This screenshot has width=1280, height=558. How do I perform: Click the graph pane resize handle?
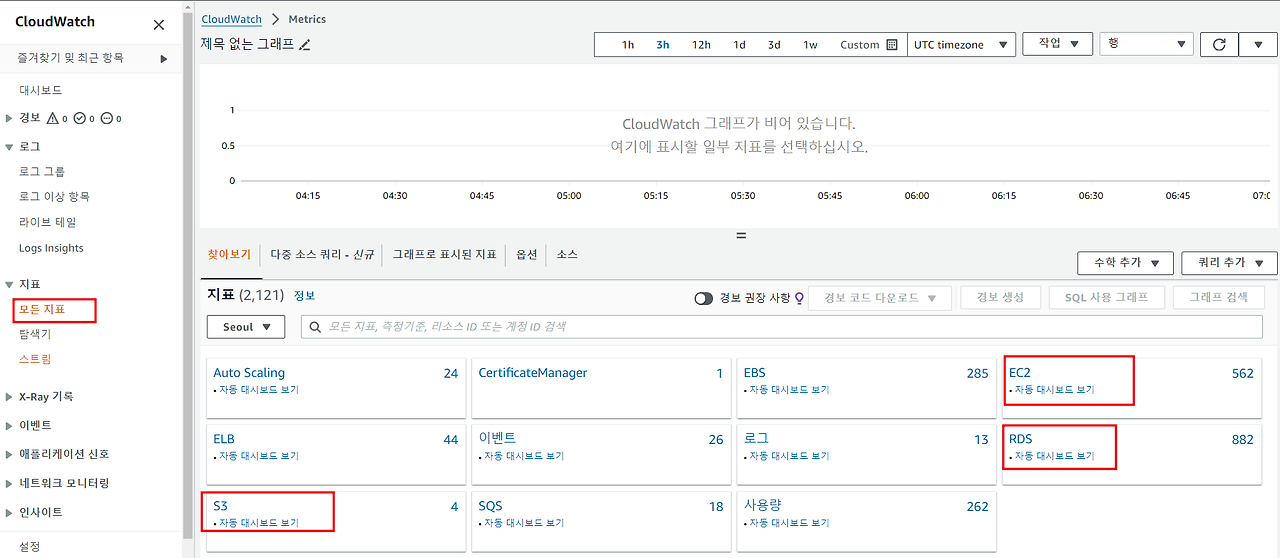point(741,236)
